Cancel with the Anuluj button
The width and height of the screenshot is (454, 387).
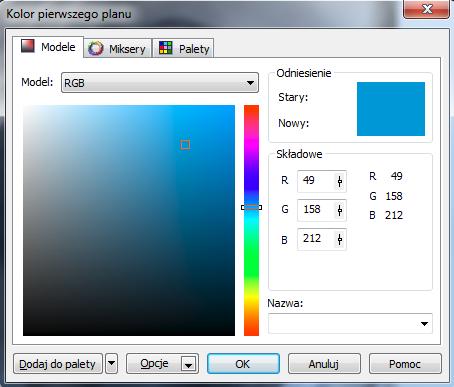point(324,364)
